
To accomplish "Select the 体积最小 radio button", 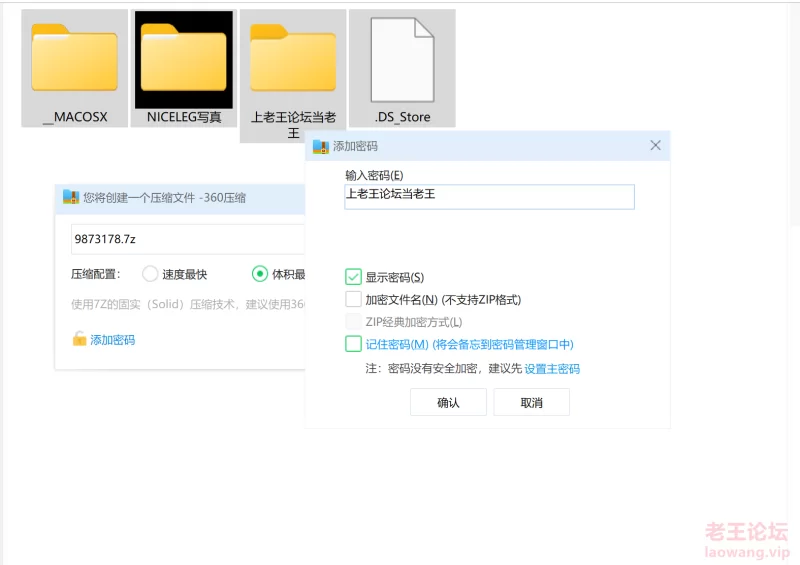I will [260, 274].
